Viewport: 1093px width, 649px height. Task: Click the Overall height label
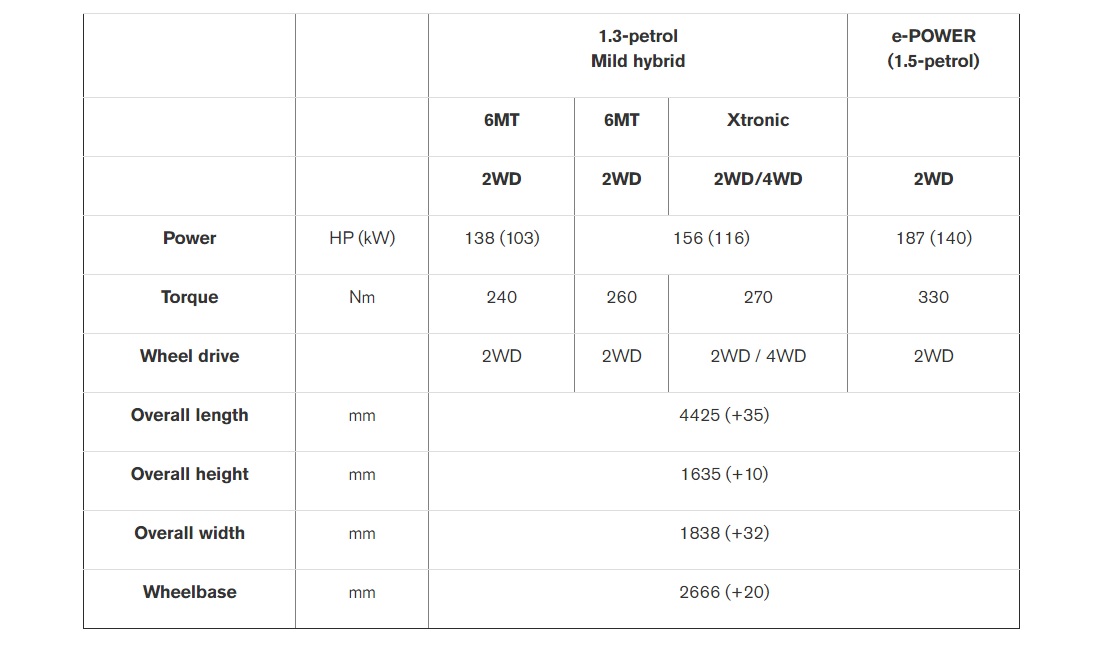pos(190,474)
